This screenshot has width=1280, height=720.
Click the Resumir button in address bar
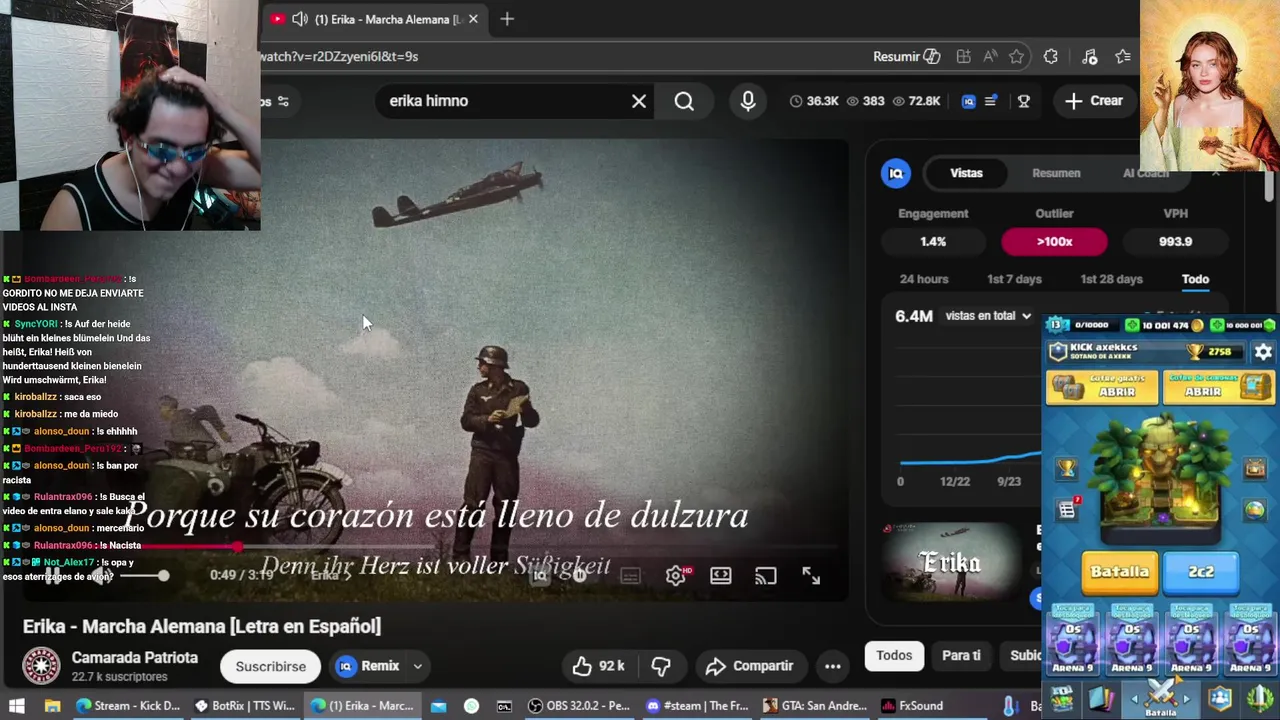pos(906,57)
